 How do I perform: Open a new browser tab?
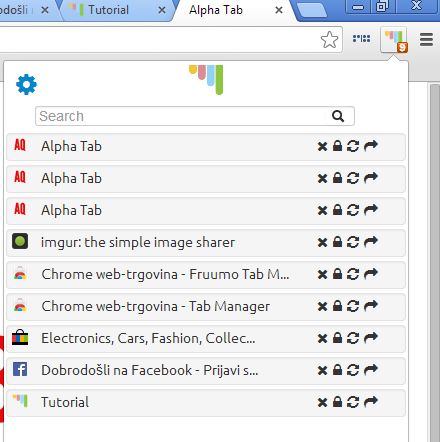312,9
